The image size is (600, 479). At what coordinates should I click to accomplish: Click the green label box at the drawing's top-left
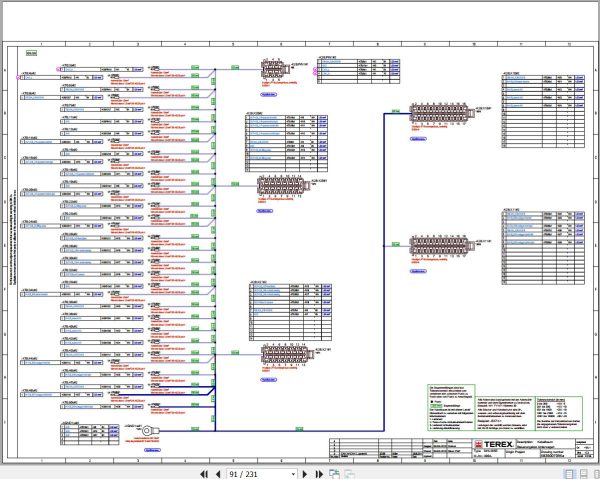pos(31,53)
